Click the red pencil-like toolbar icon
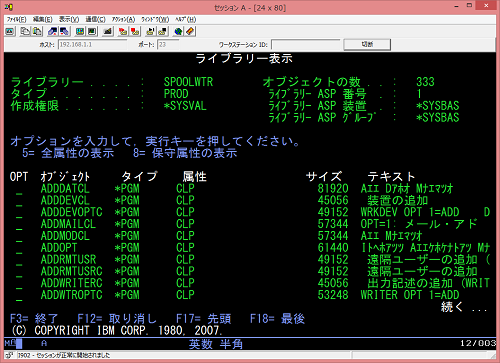Viewport: 500px width, 363px height. pos(190,31)
